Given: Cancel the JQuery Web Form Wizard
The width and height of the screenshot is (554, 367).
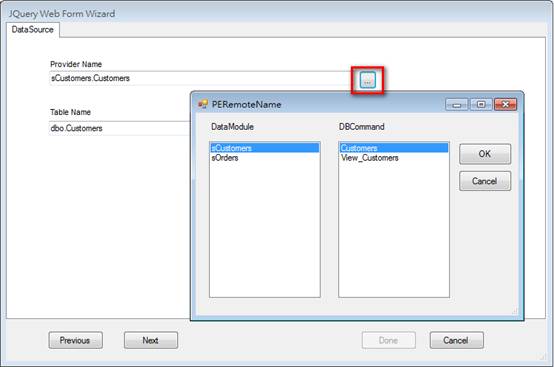Looking at the screenshot, I should (x=456, y=340).
